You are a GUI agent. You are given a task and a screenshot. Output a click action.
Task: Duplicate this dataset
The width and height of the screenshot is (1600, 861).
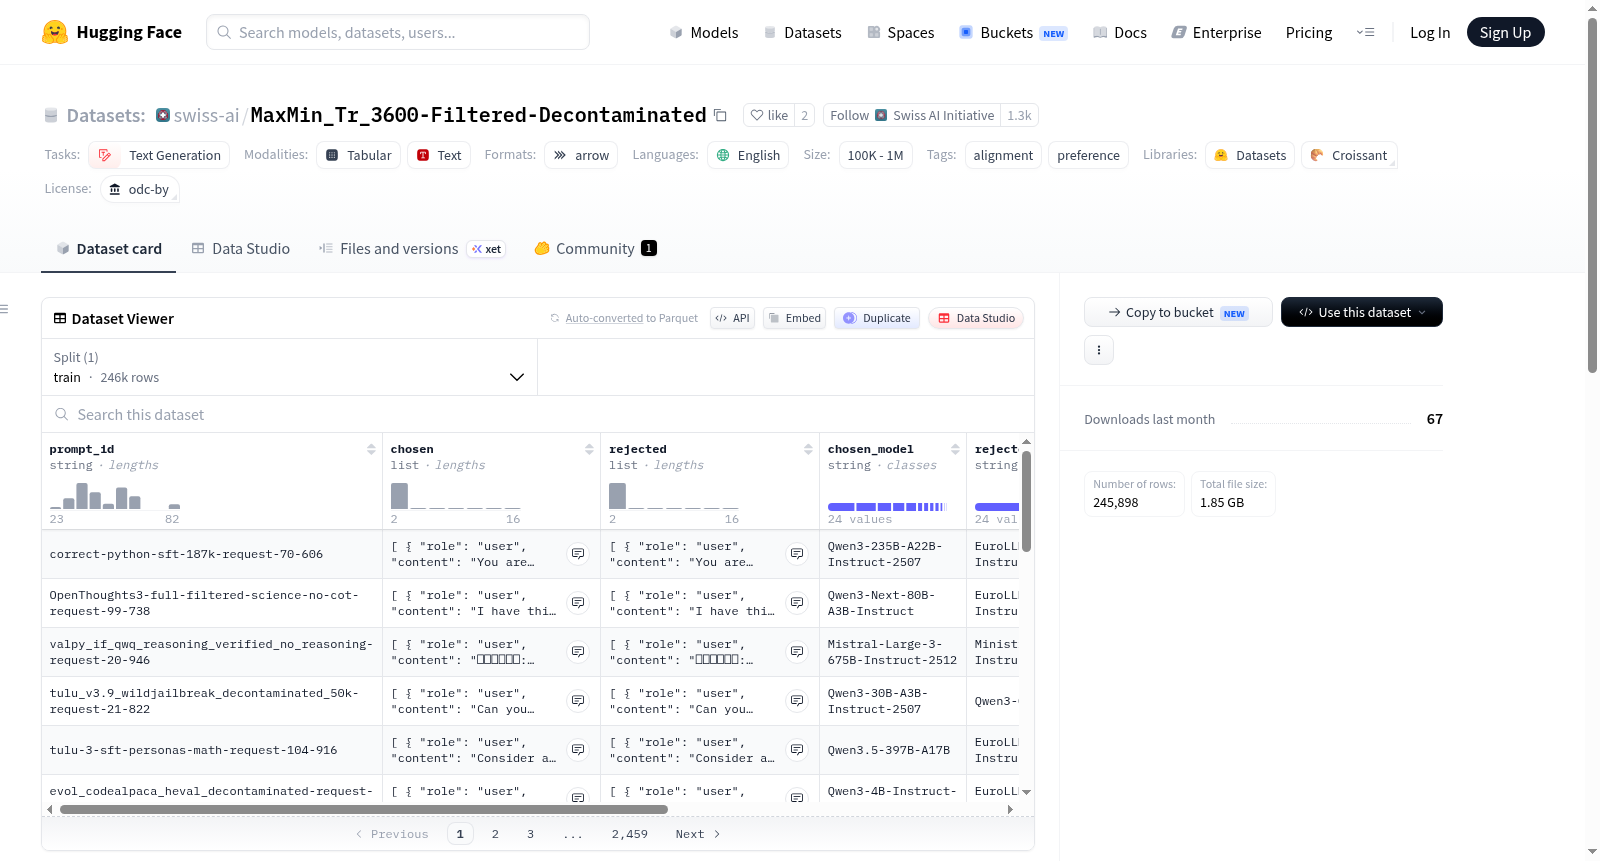click(x=877, y=318)
